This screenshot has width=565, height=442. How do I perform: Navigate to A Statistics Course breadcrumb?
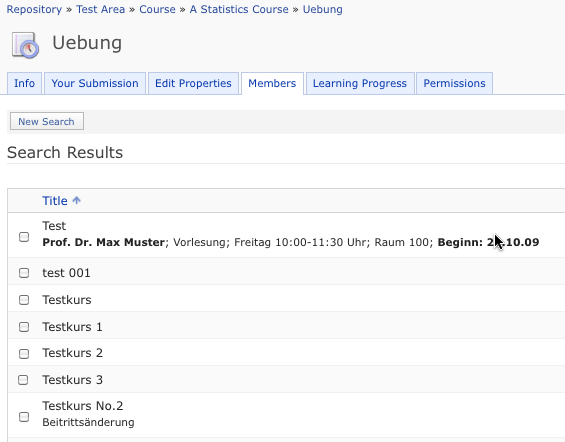point(239,9)
